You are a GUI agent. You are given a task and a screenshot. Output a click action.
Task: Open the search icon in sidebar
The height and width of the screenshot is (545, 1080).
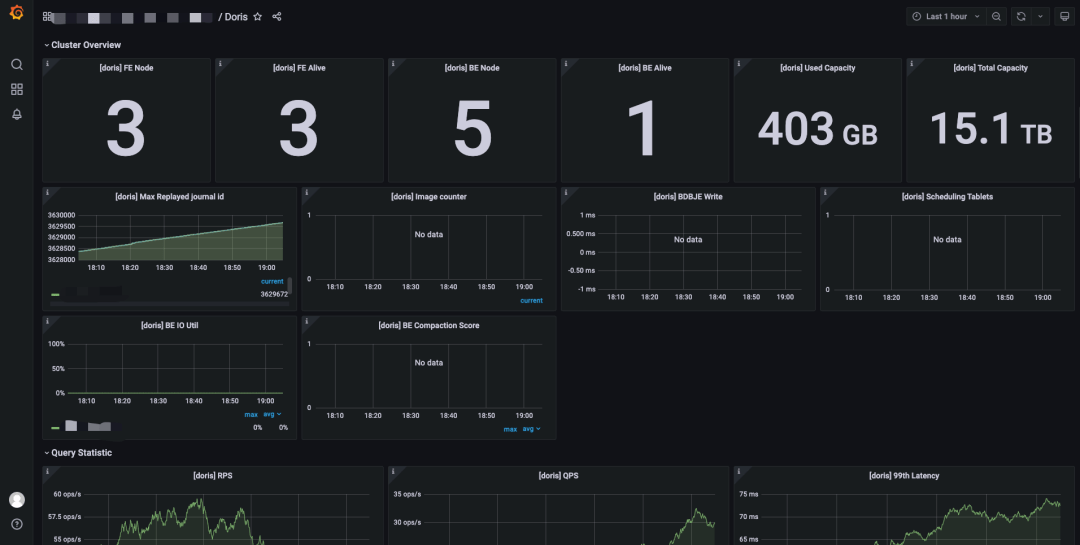[17, 64]
